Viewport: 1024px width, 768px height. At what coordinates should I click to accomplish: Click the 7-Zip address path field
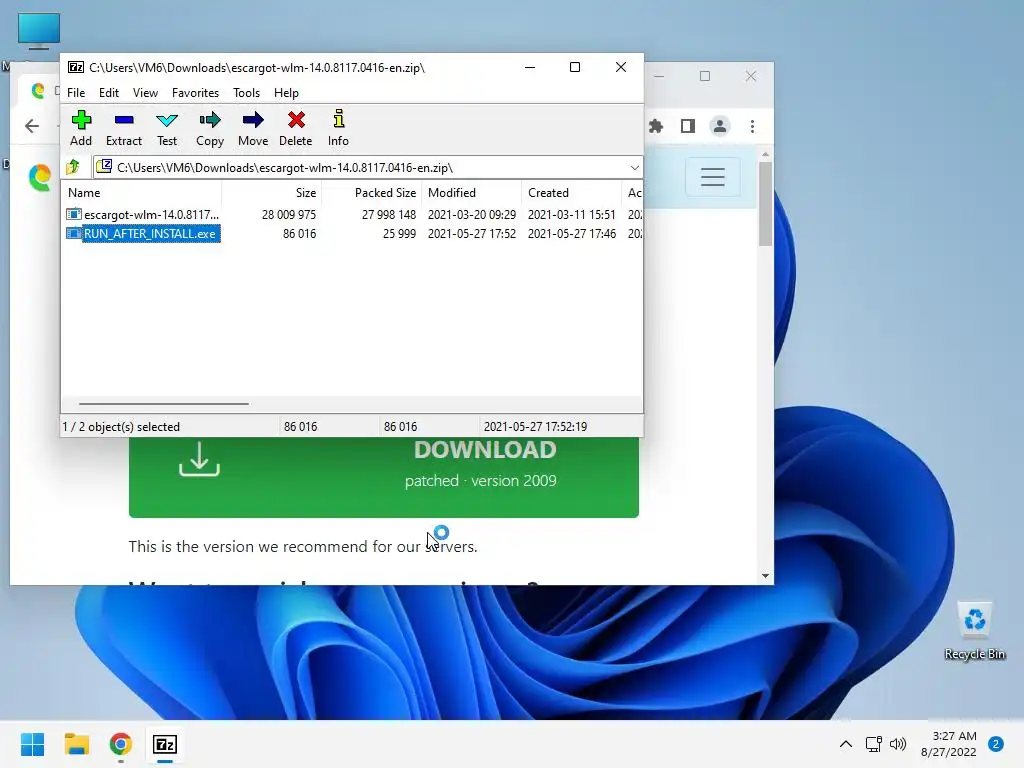coord(368,168)
